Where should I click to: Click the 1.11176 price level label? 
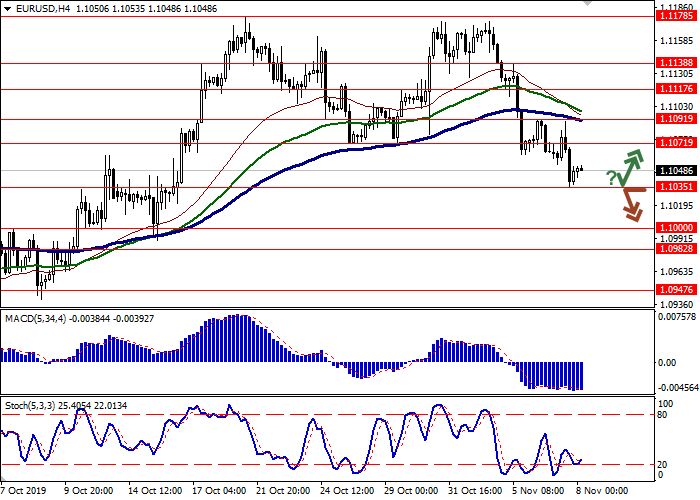tap(675, 88)
